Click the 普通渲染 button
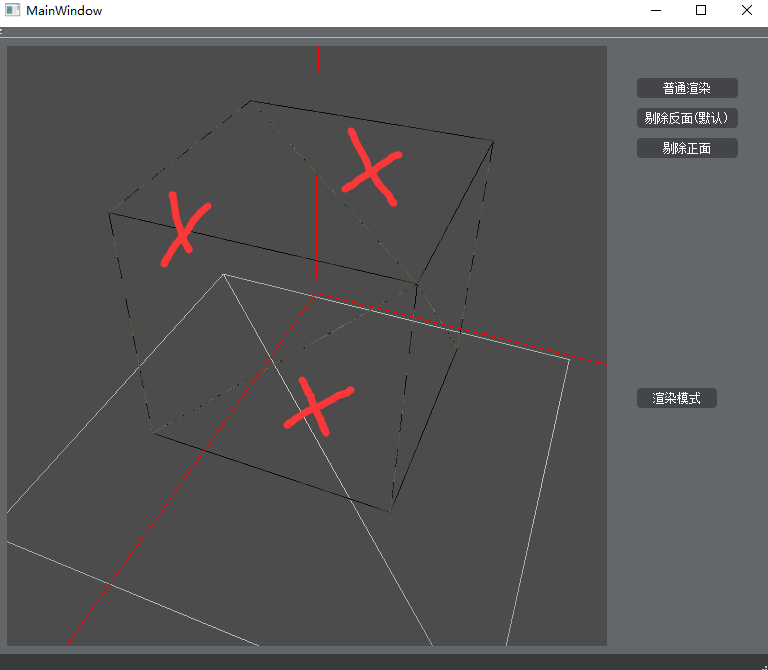The image size is (768, 670). click(x=687, y=88)
